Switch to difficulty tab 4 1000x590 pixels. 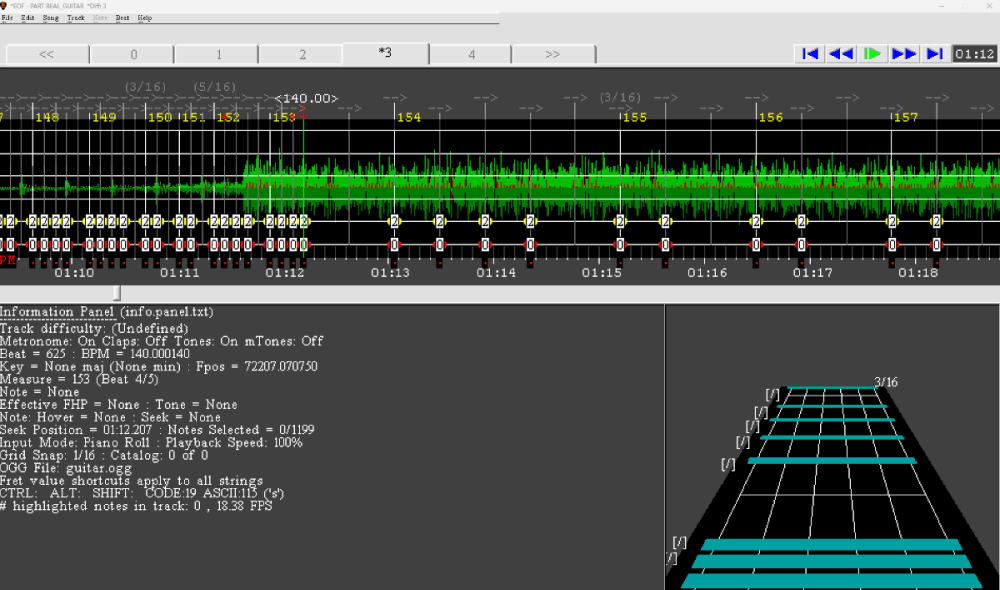tap(472, 55)
